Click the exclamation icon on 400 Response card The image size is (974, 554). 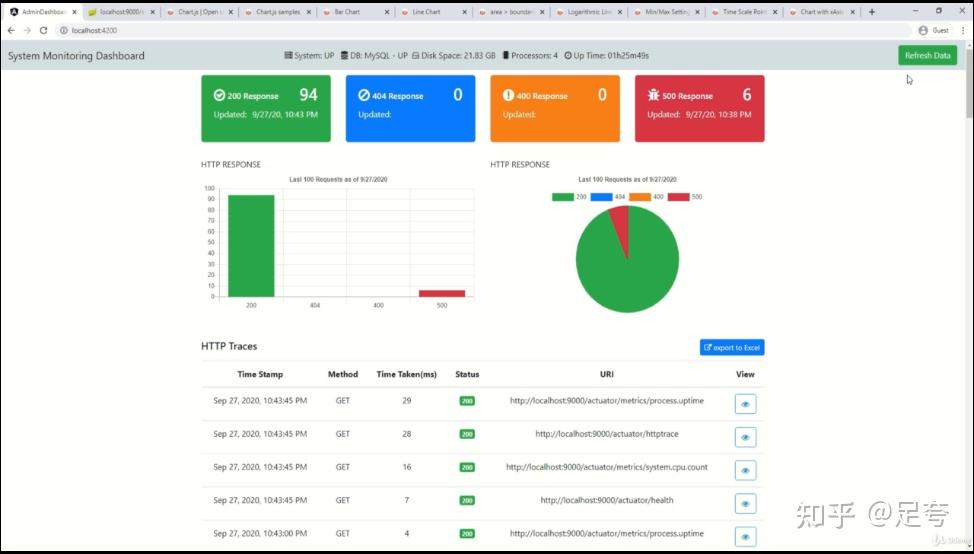(508, 95)
